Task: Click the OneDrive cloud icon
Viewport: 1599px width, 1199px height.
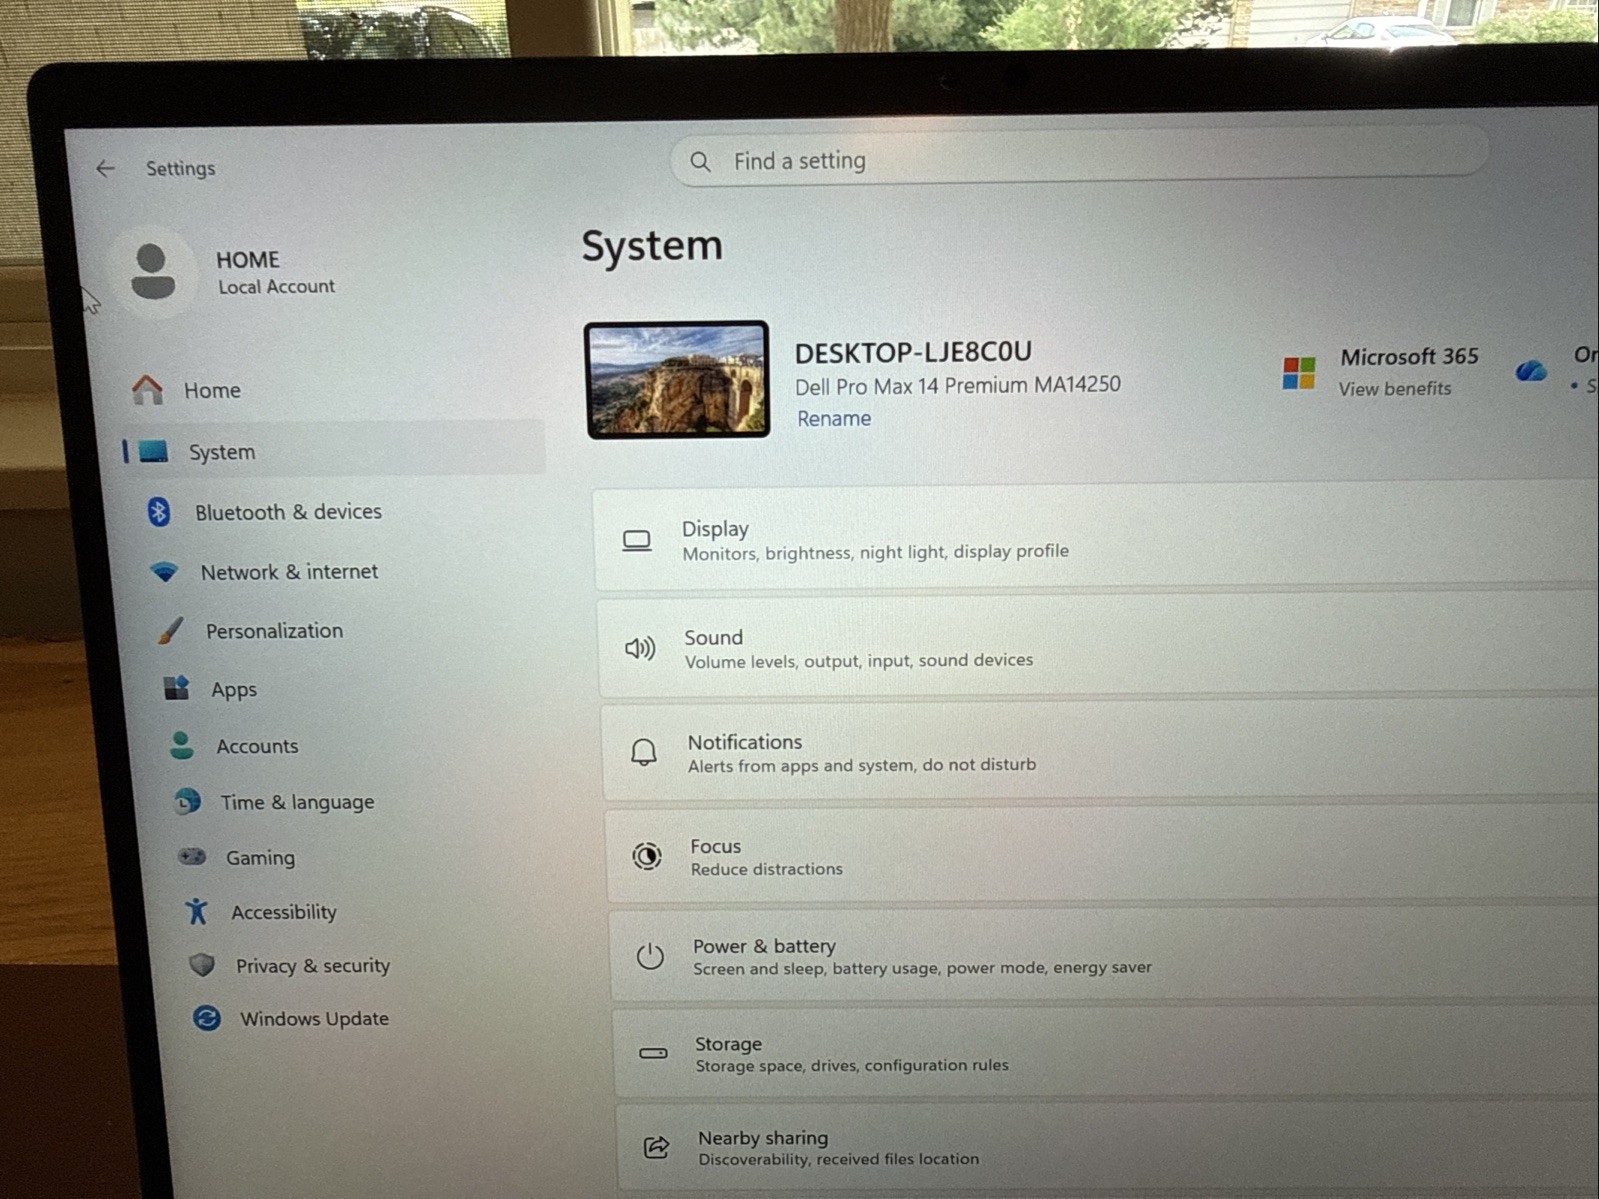Action: click(x=1531, y=371)
